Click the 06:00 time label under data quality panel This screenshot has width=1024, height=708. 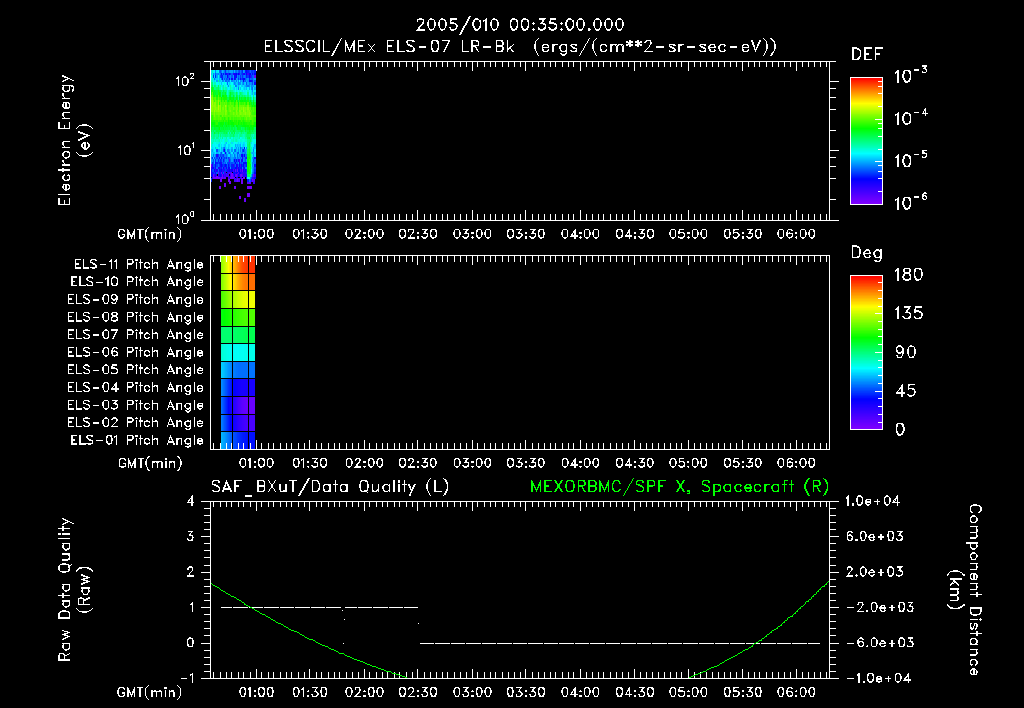pos(796,693)
